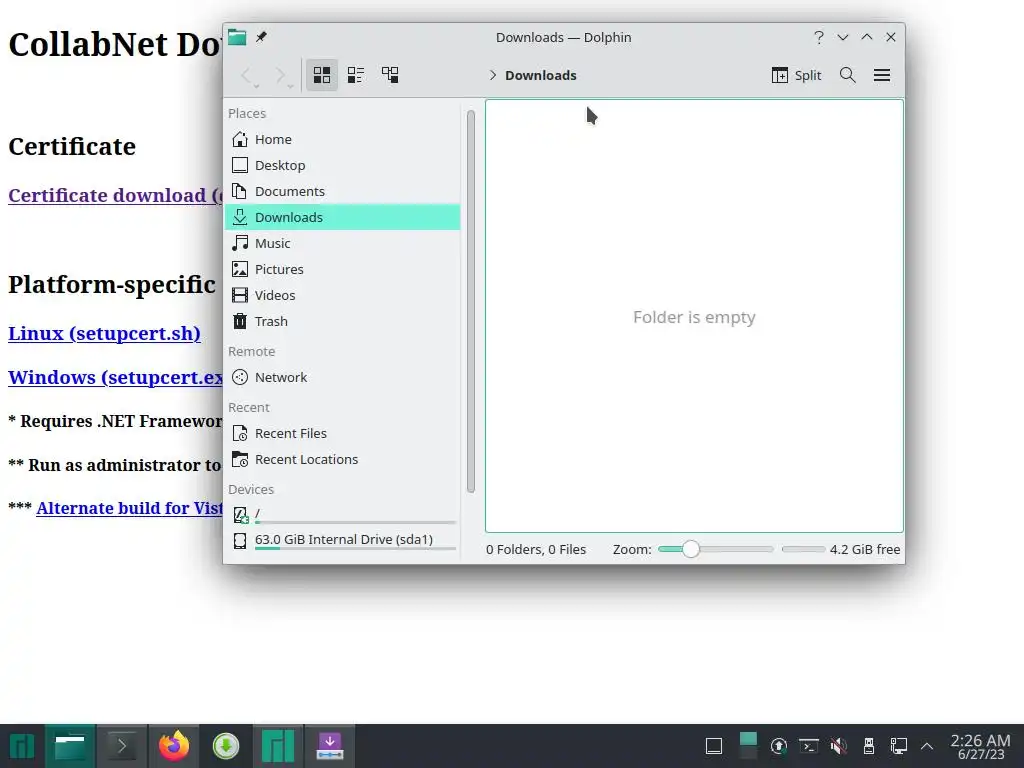Adjust the Zoom slider handle
Screen dimensions: 1024x768
[690, 549]
